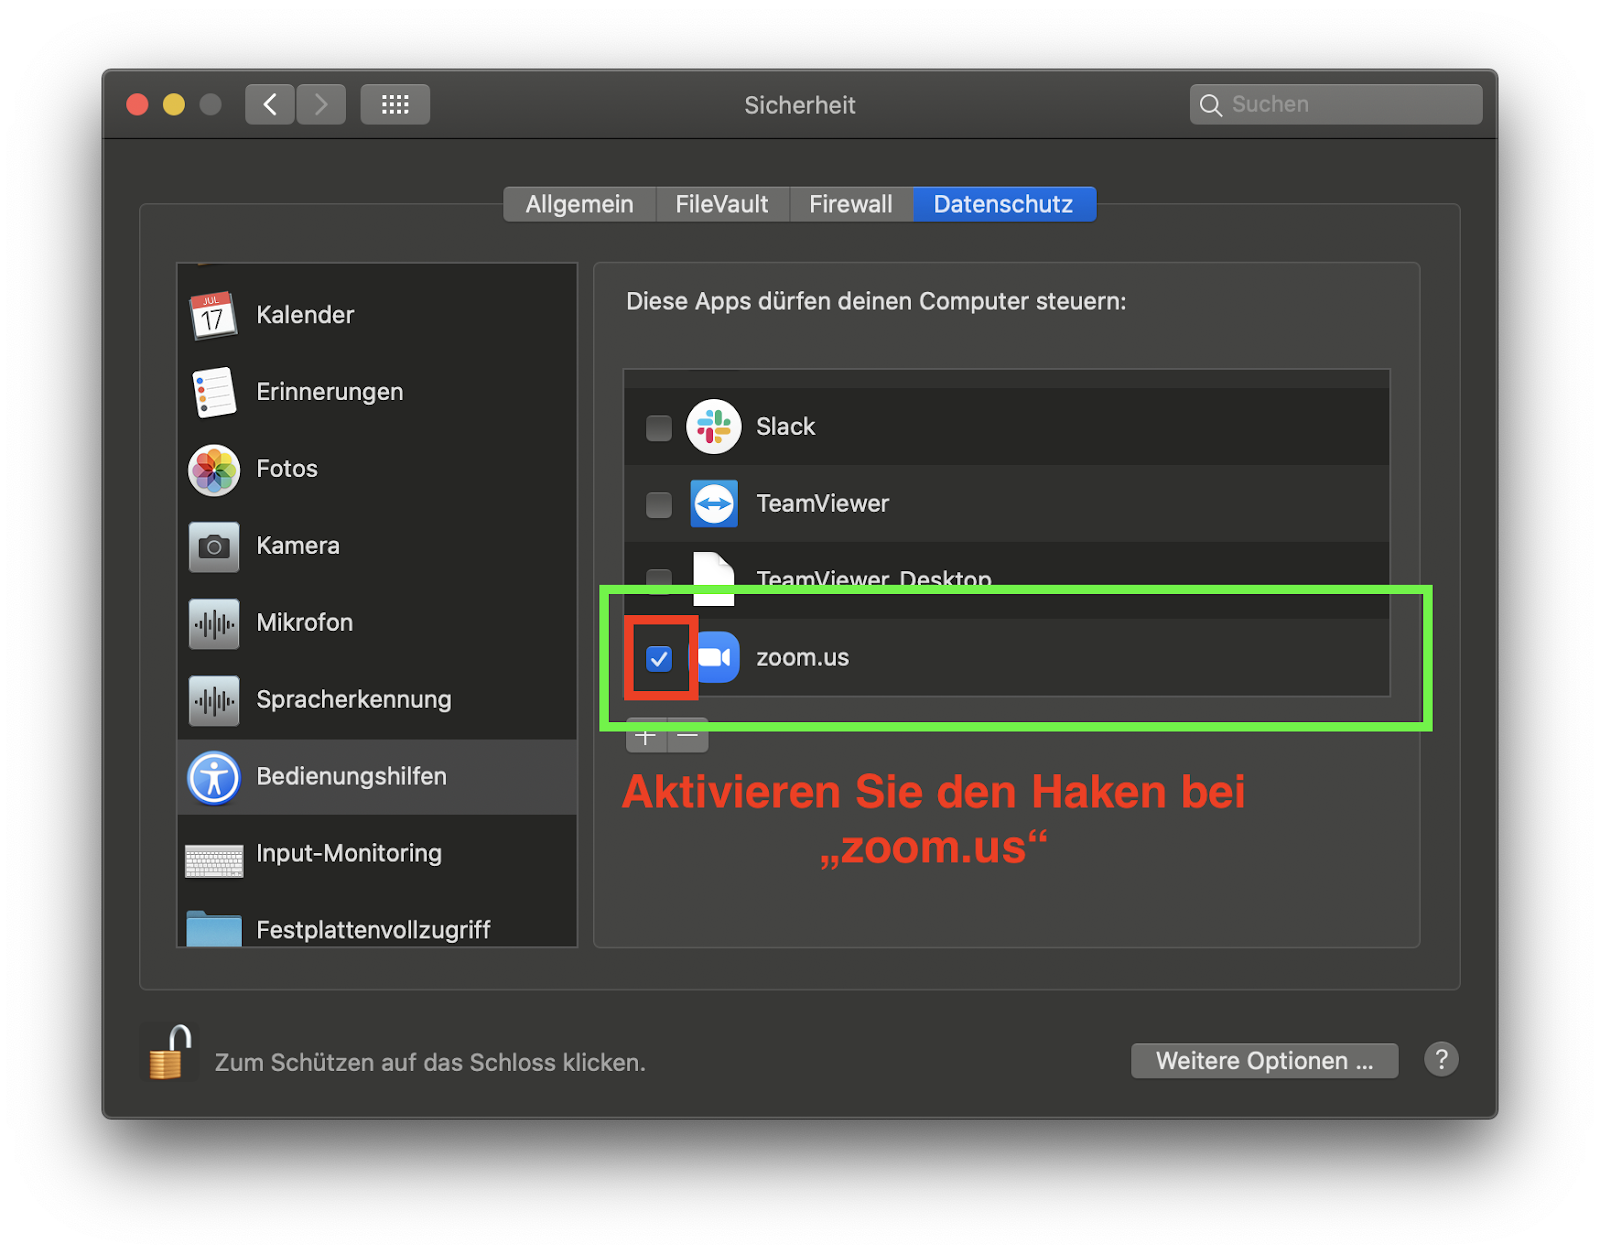
Task: Select the Kalender label
Action: coord(305,315)
